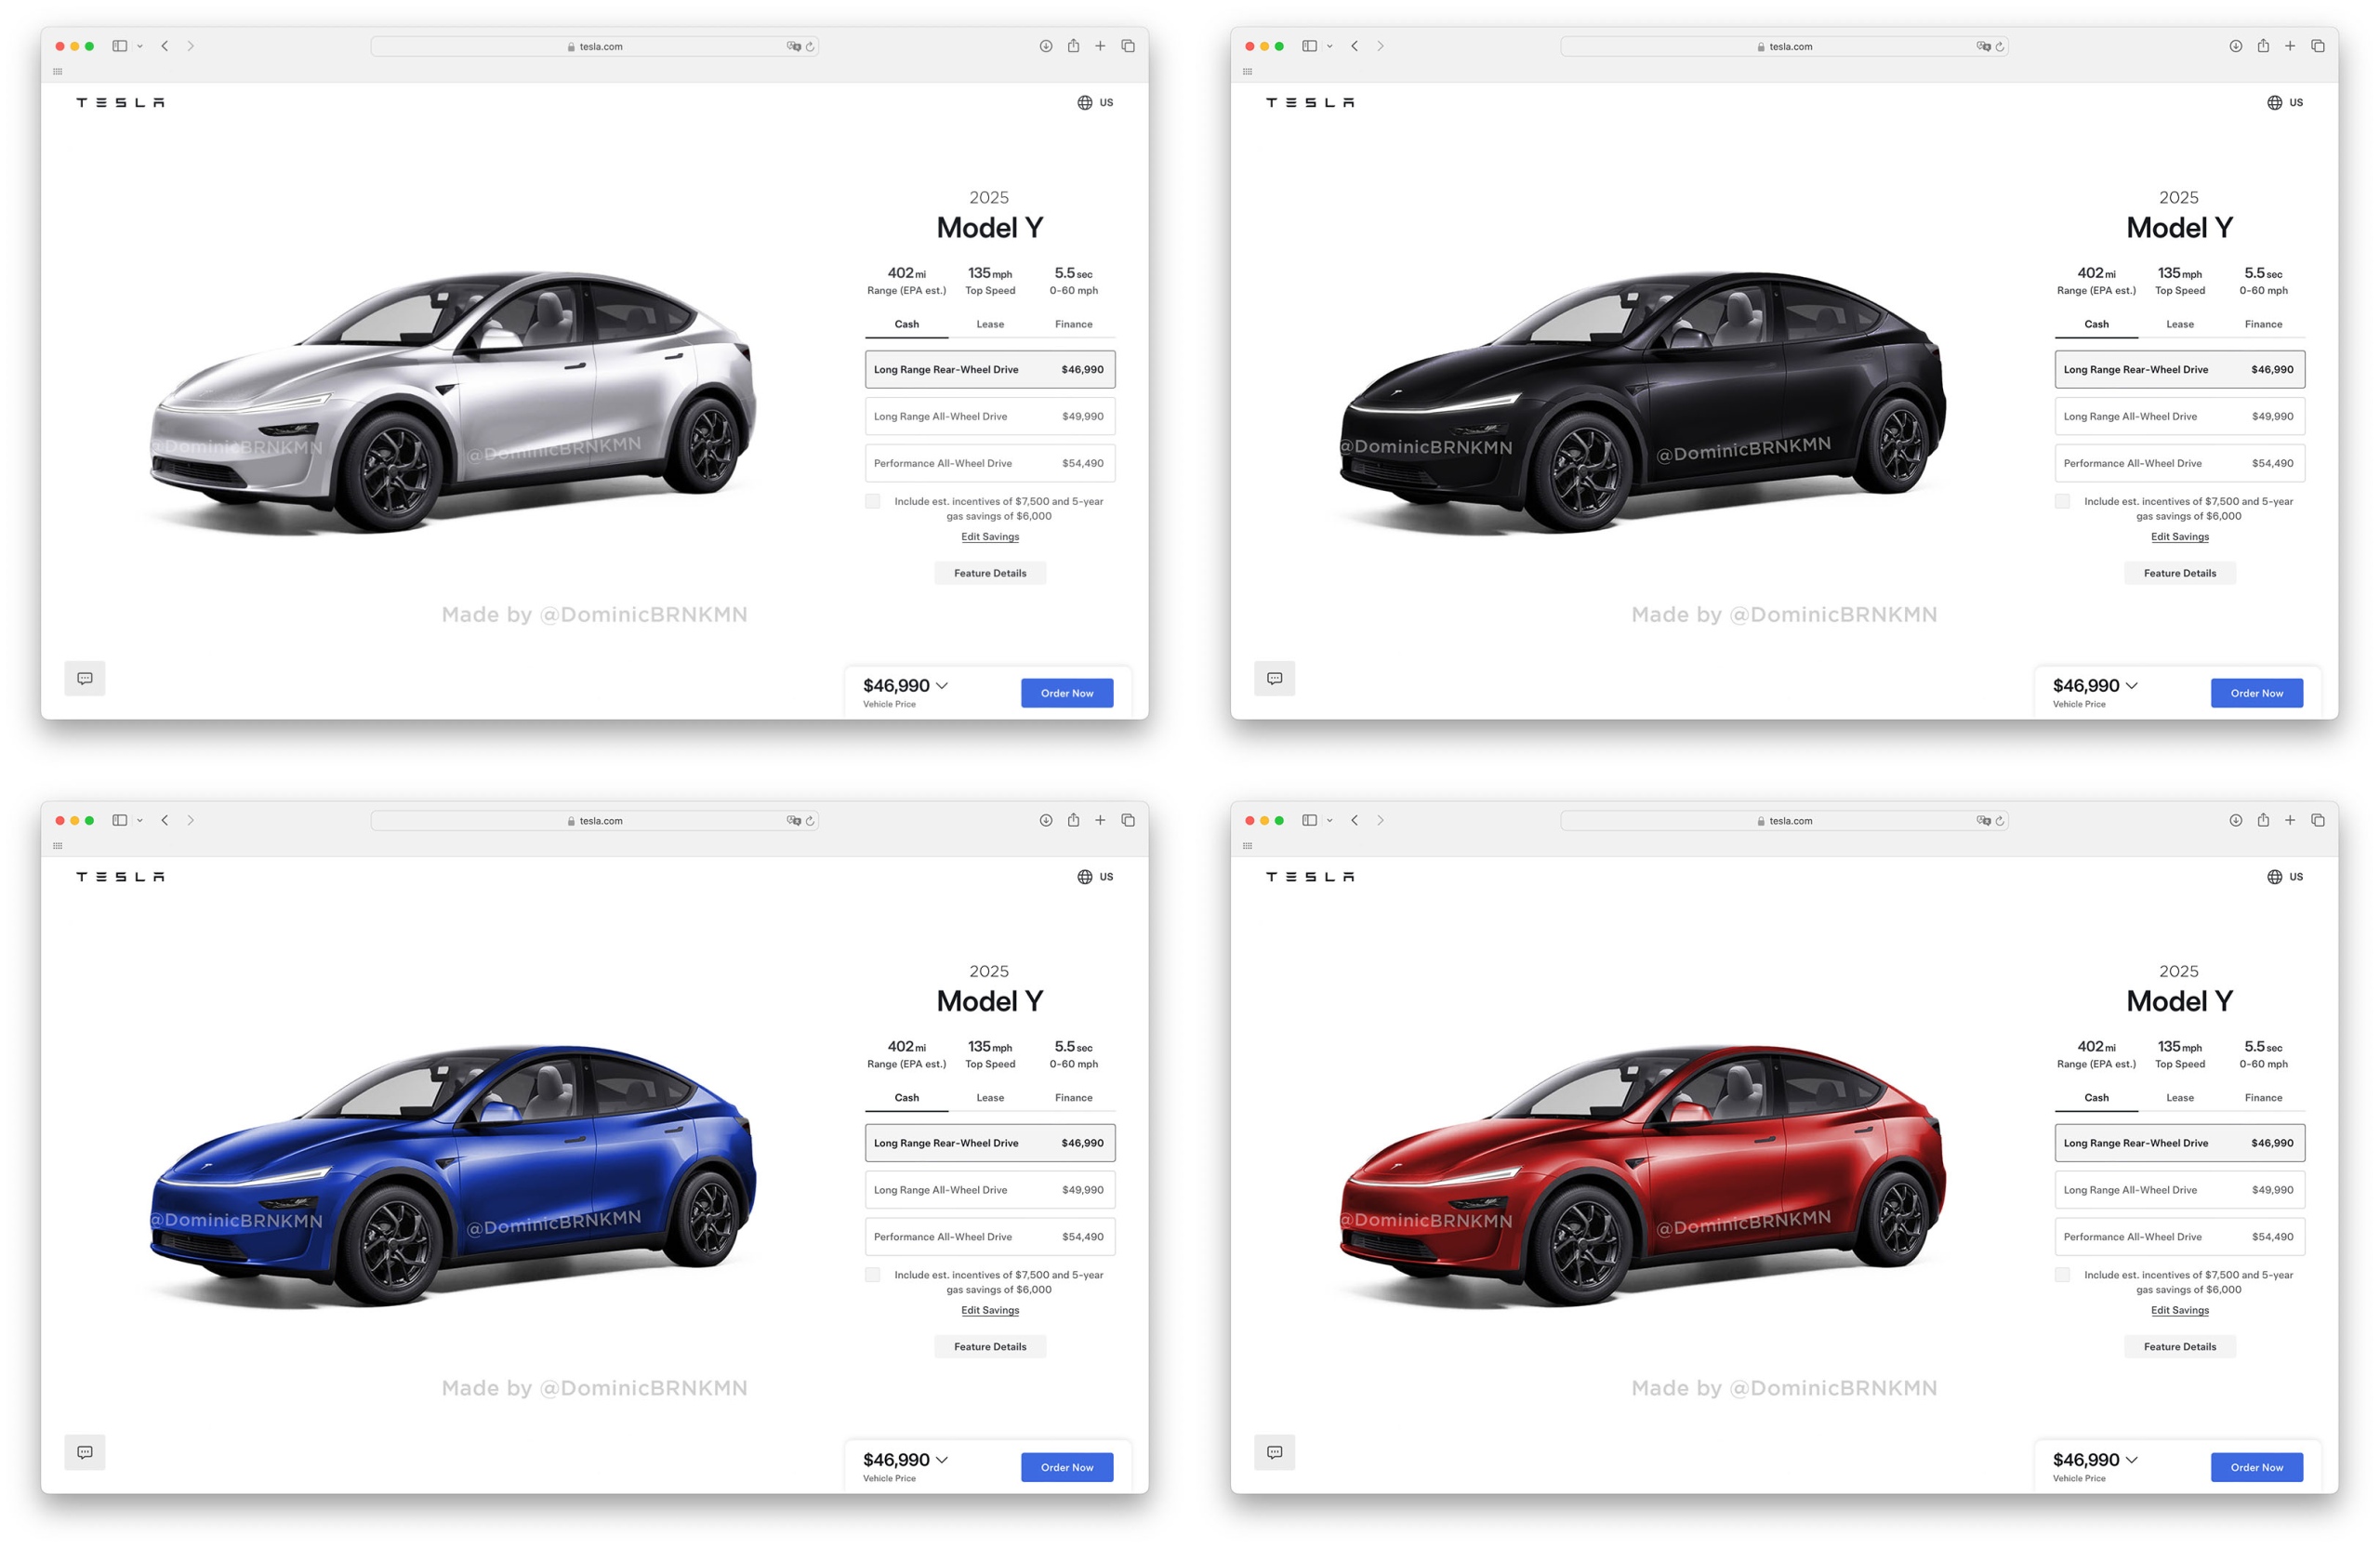
Task: Switch to Lease tab in silver car window
Action: 990,324
